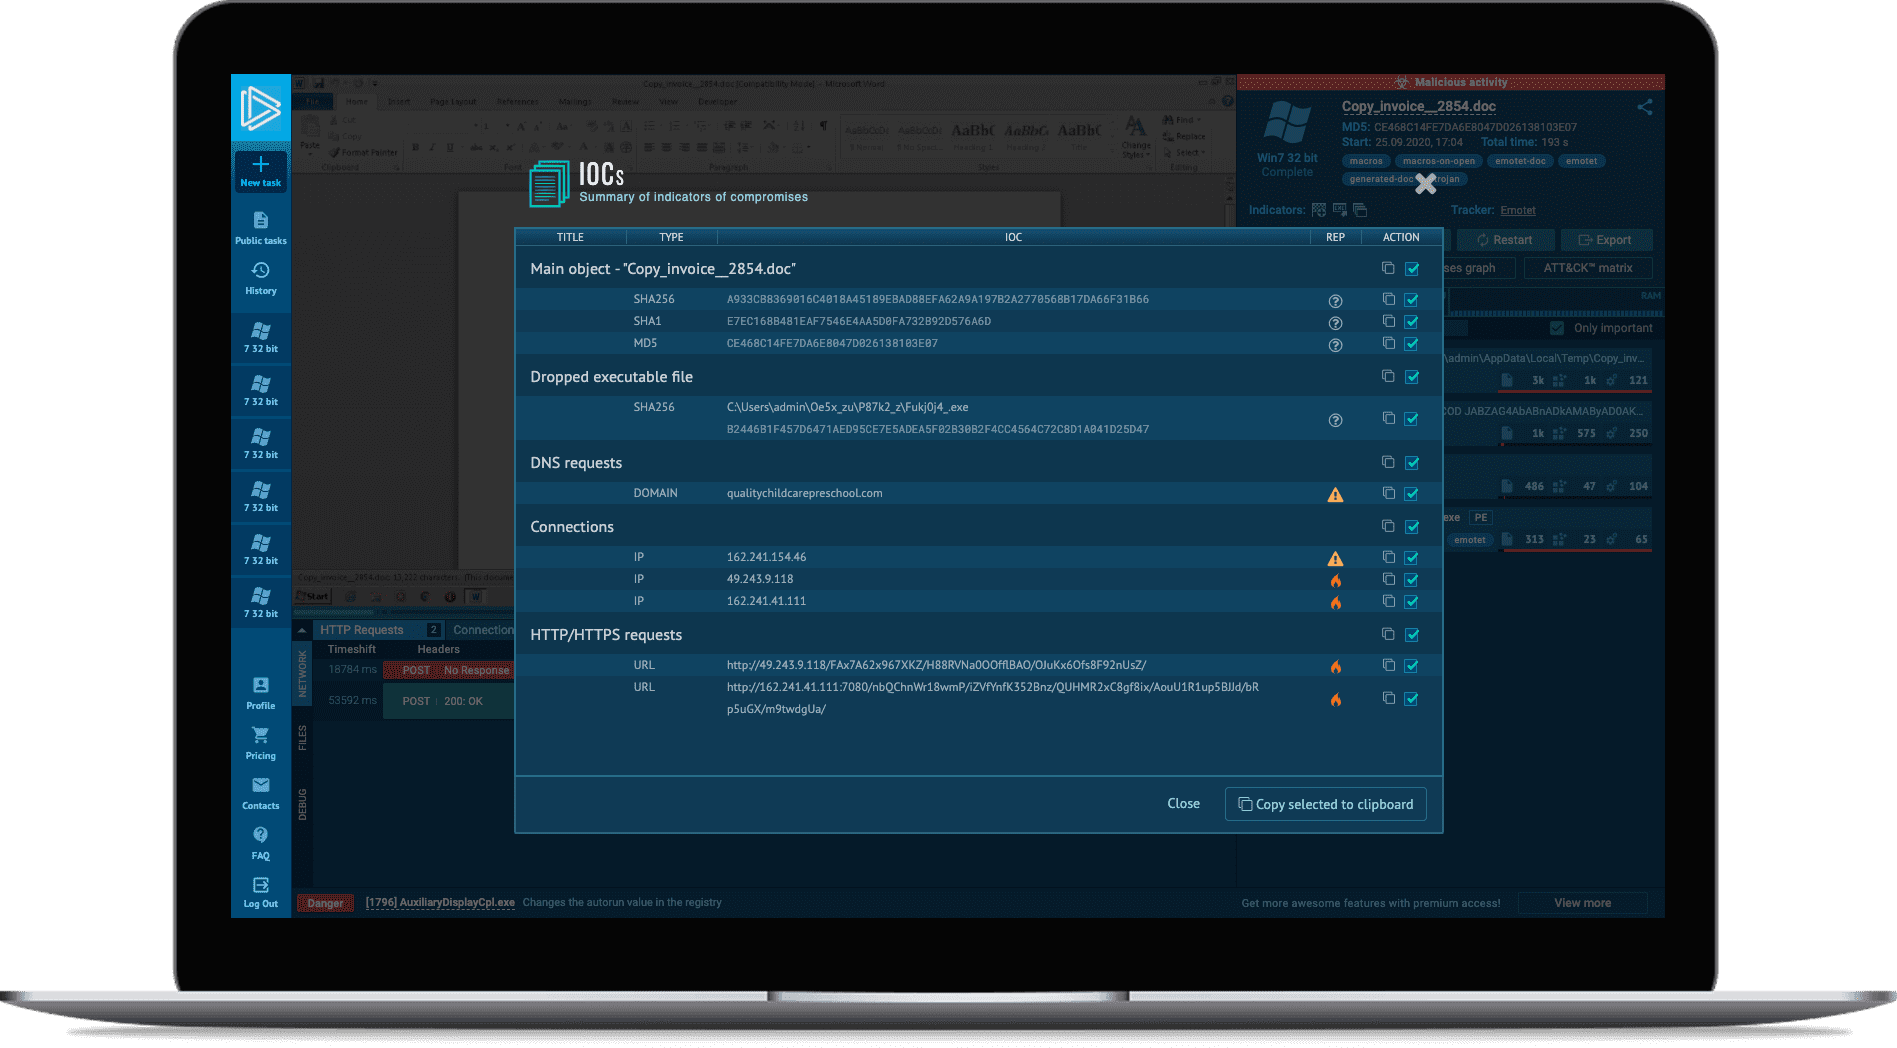Screen dimensions: 1897x1048
Task: Collapse the network panel arrow expander
Action: pos(301,631)
